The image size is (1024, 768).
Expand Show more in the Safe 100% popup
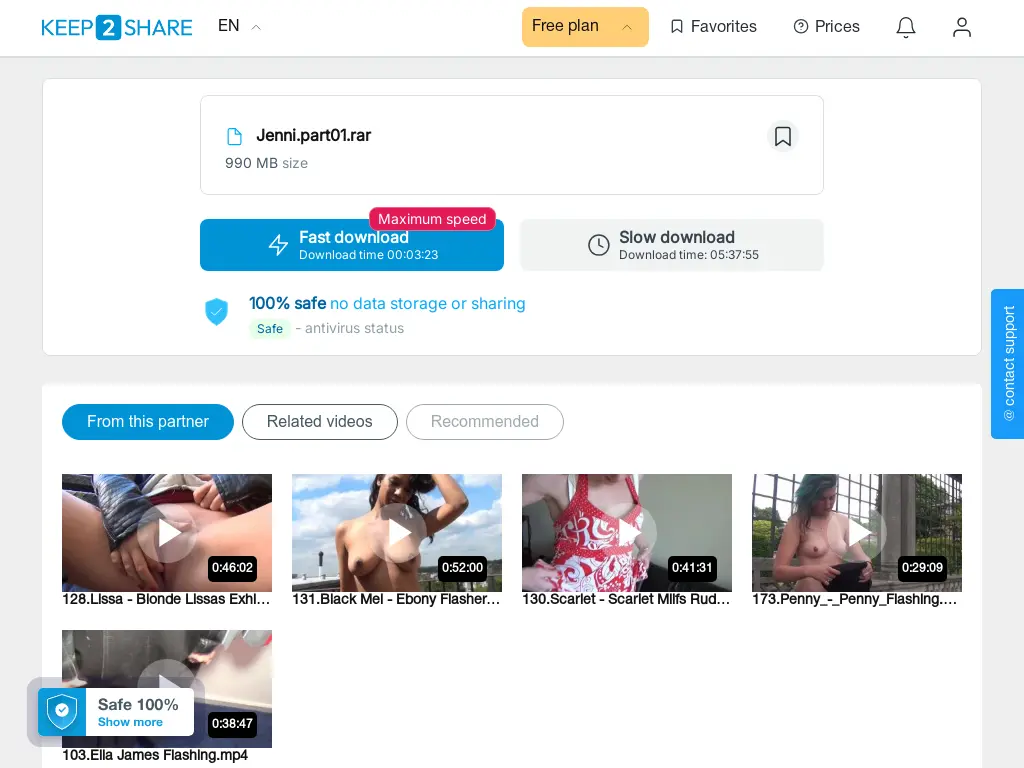pyautogui.click(x=130, y=722)
